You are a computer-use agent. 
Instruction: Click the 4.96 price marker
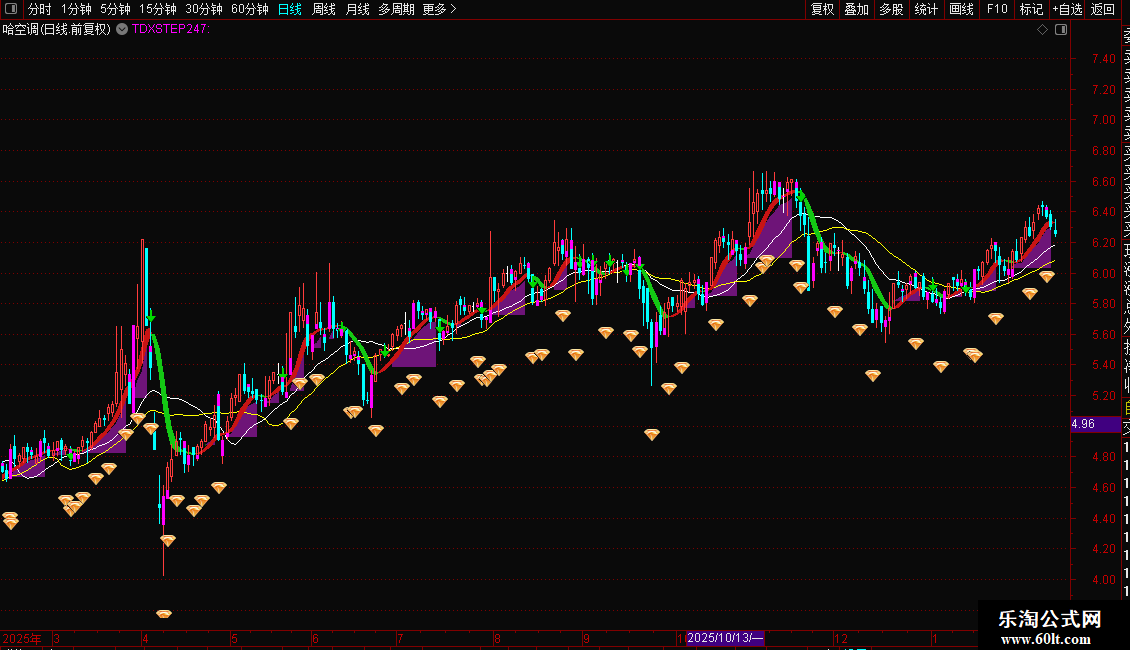[x=1095, y=424]
